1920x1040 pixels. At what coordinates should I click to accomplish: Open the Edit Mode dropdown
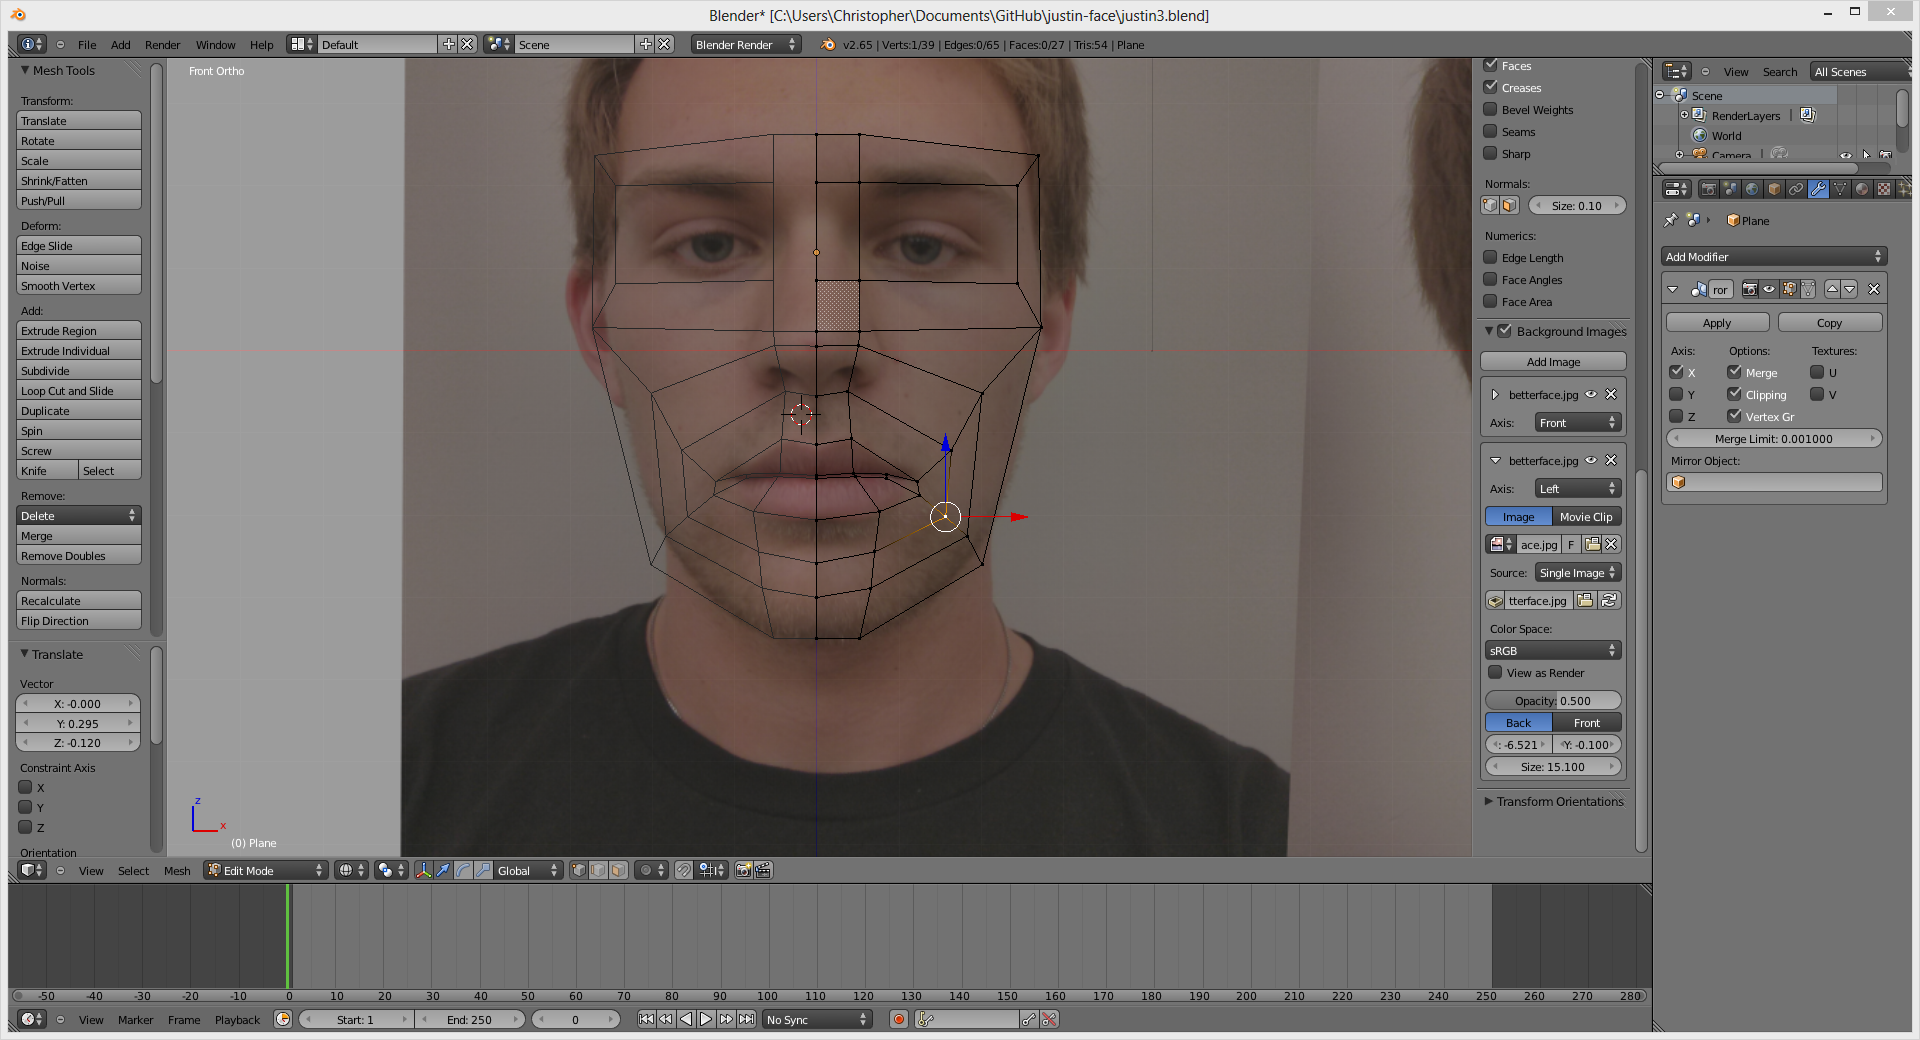point(265,870)
